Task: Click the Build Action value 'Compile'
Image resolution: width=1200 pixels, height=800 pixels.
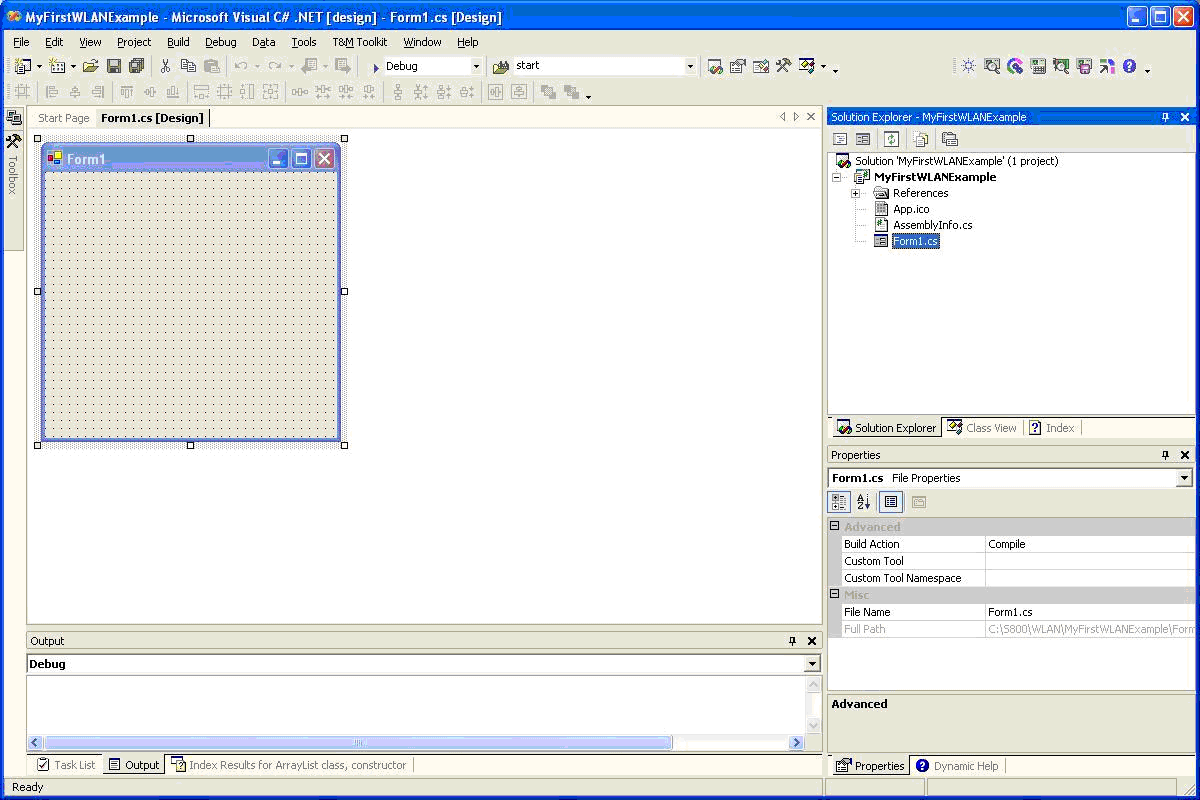Action: [x=1090, y=544]
